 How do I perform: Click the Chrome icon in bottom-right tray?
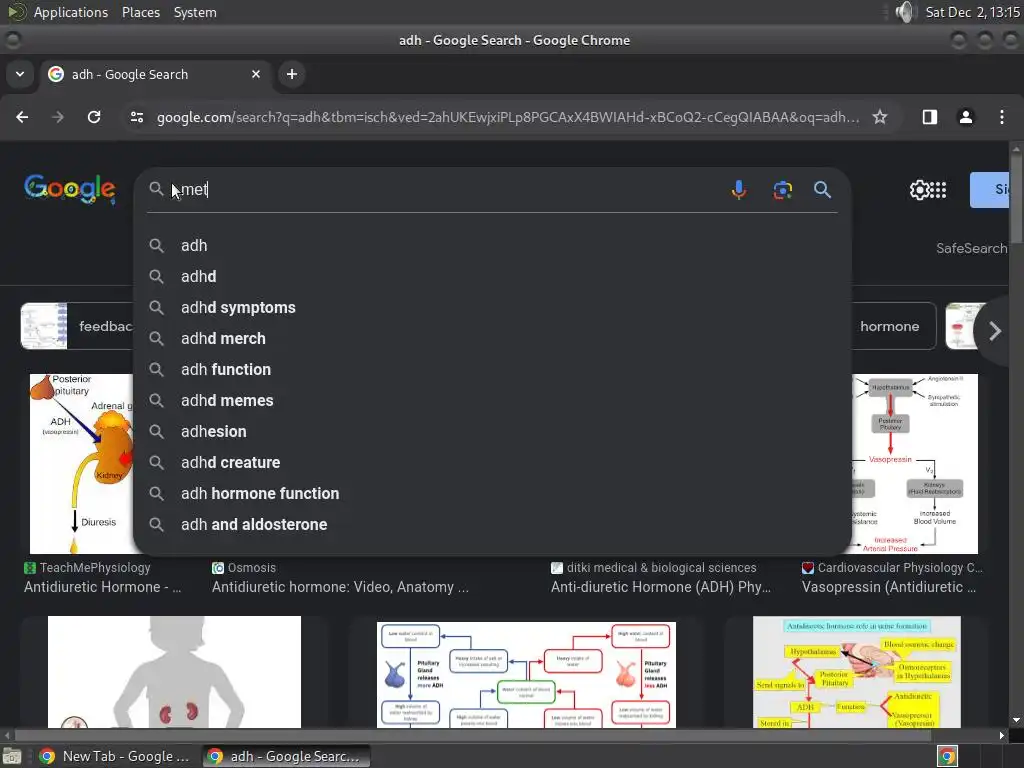coord(947,756)
